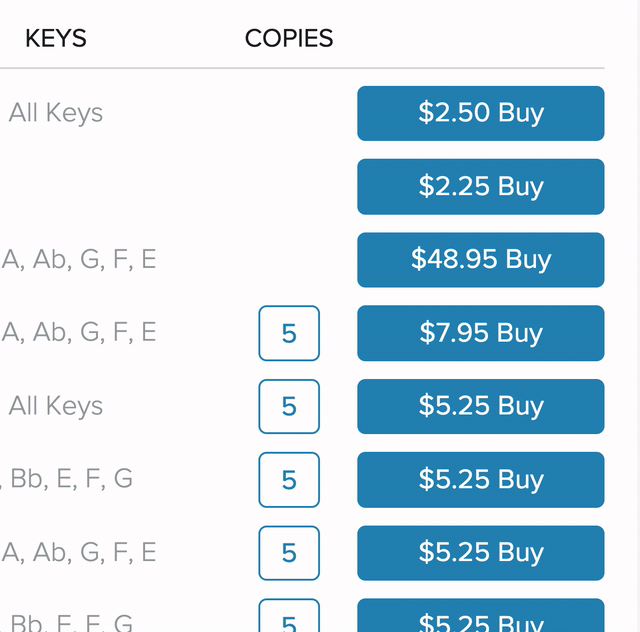Select the keys text in the $48.95 row
The width and height of the screenshot is (640, 632).
pos(79,260)
